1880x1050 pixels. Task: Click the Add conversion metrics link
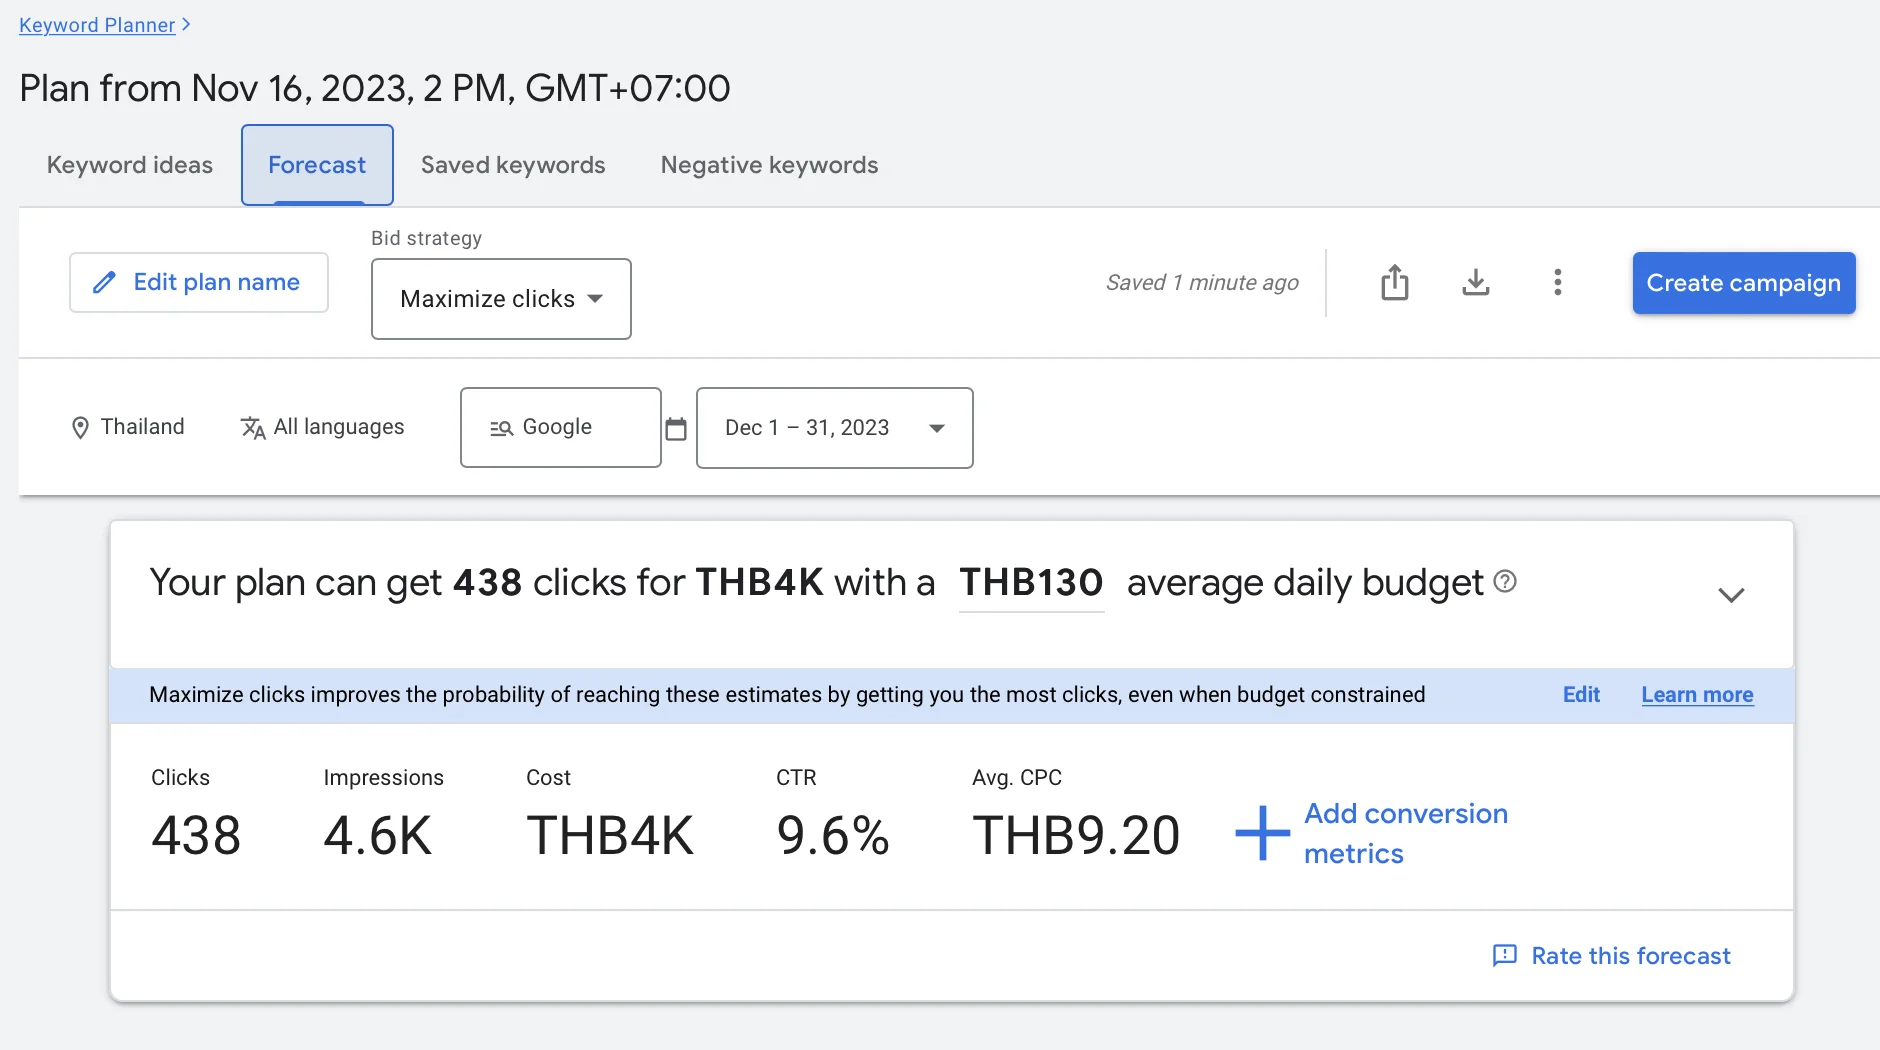click(x=1406, y=833)
